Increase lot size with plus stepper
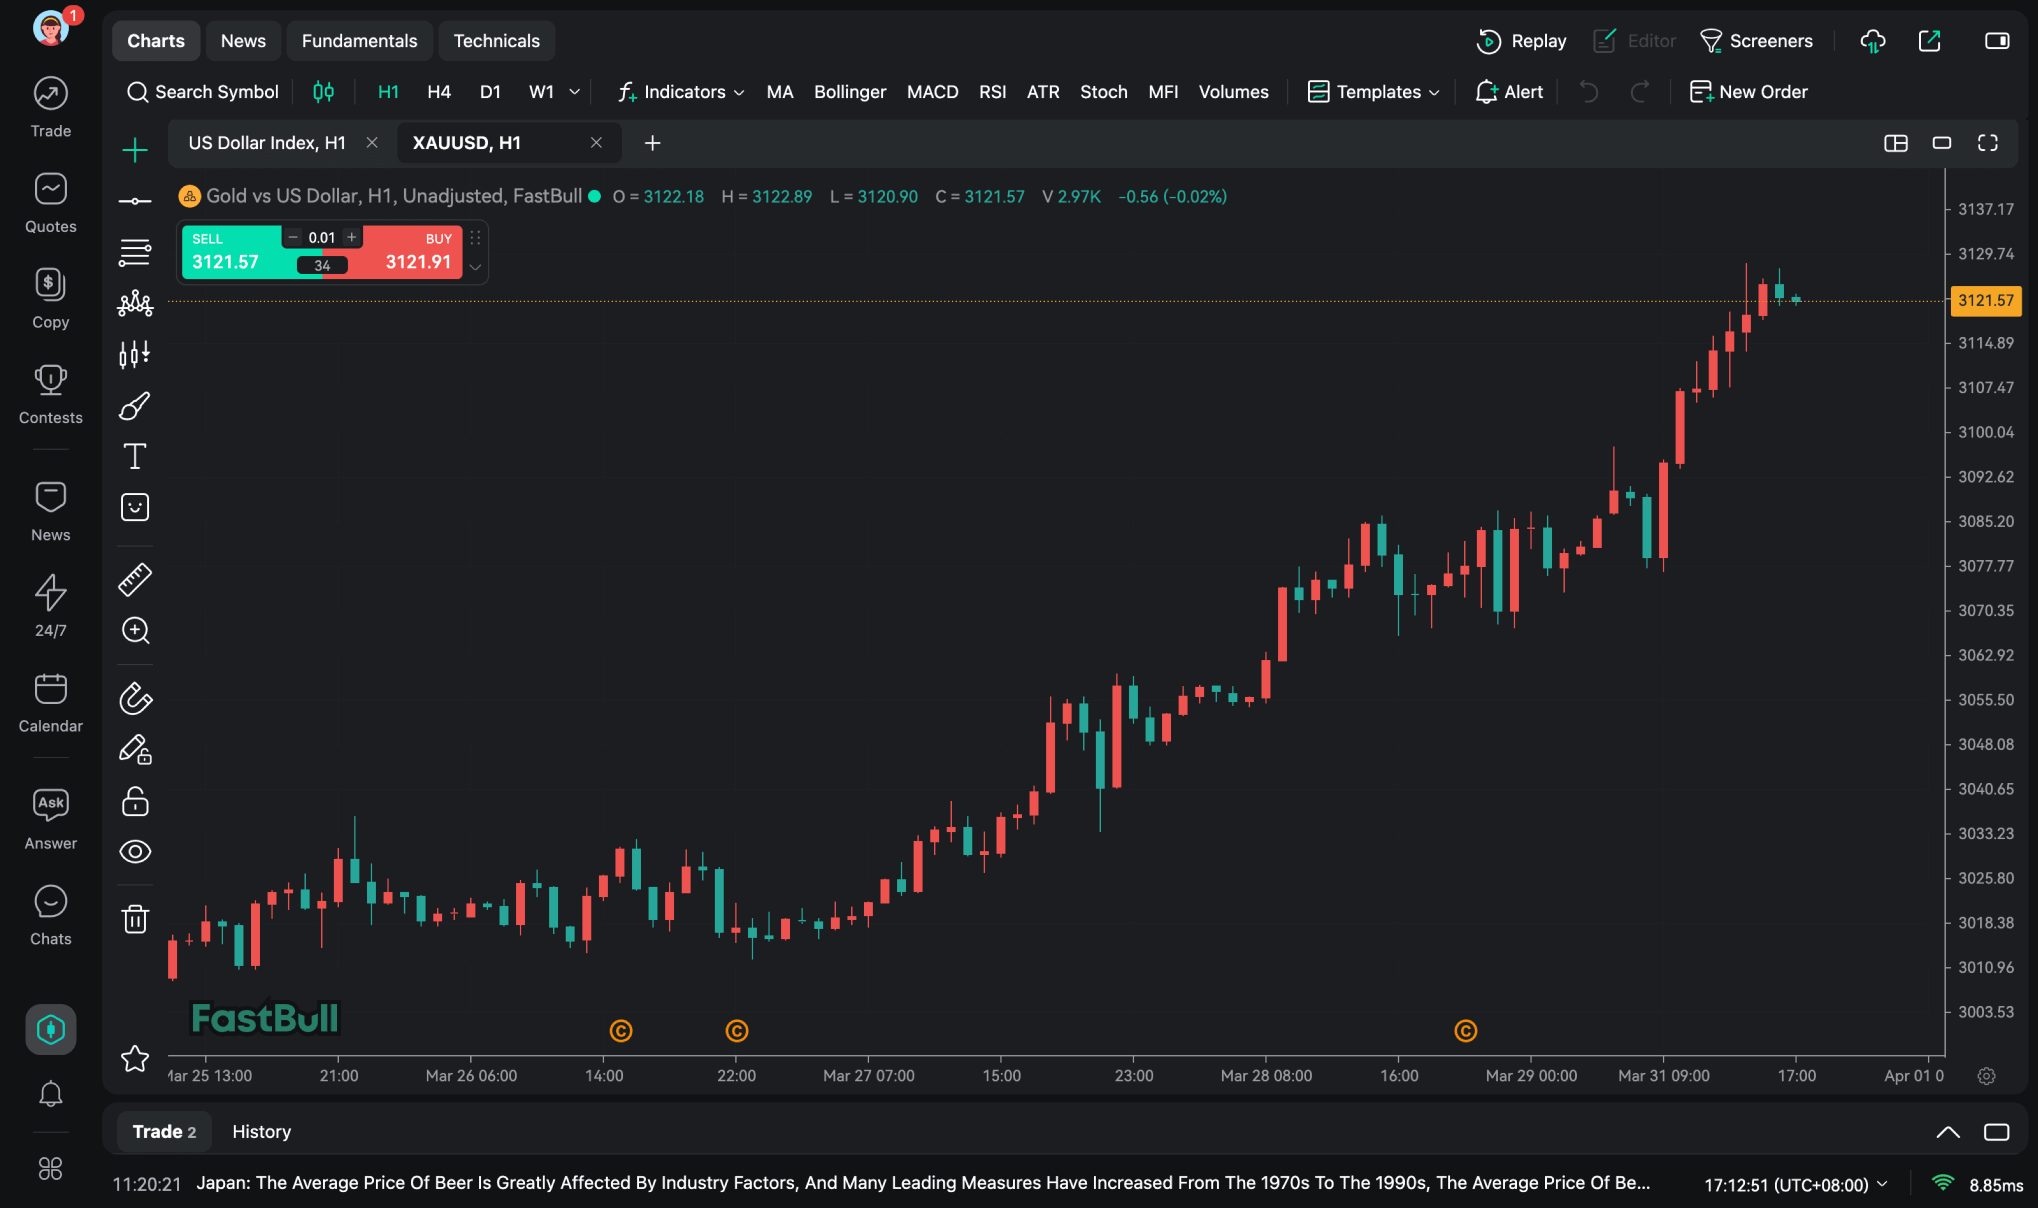Screen dimensions: 2038x1208 coord(352,237)
